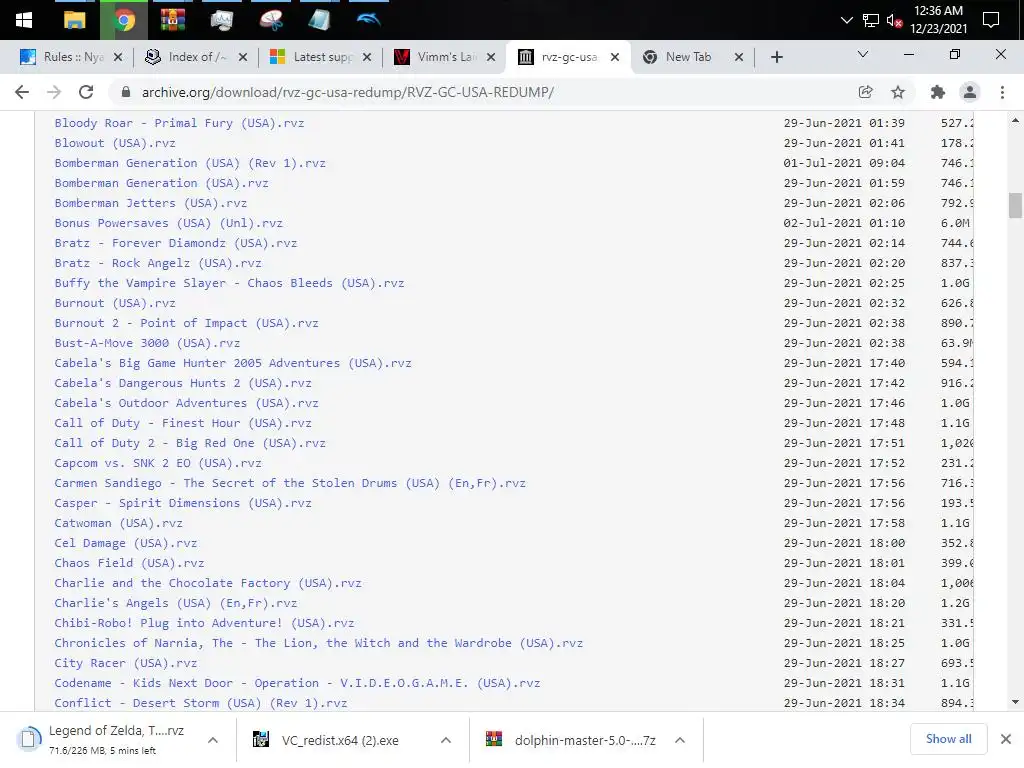Screen dimensions: 1024x768
Task: Download Bomberman Generation (USA) (Rev 1).rvz
Action: 190,163
